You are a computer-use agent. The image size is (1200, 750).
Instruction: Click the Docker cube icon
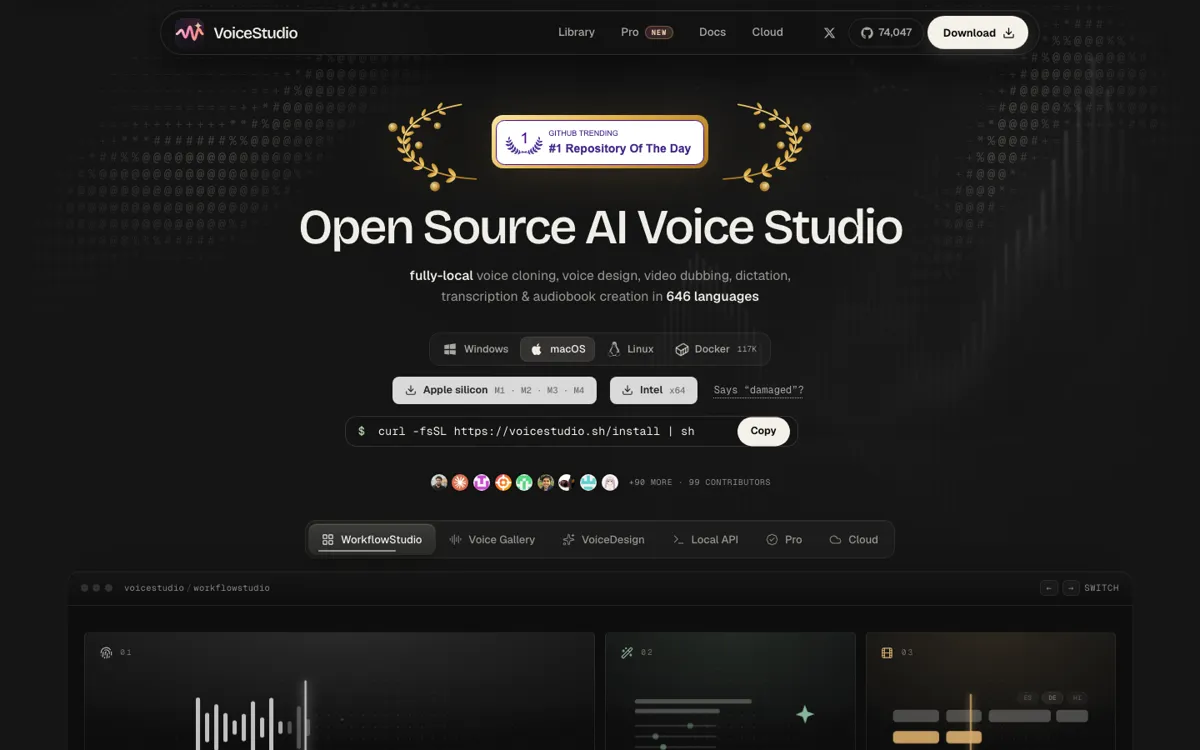click(x=682, y=349)
